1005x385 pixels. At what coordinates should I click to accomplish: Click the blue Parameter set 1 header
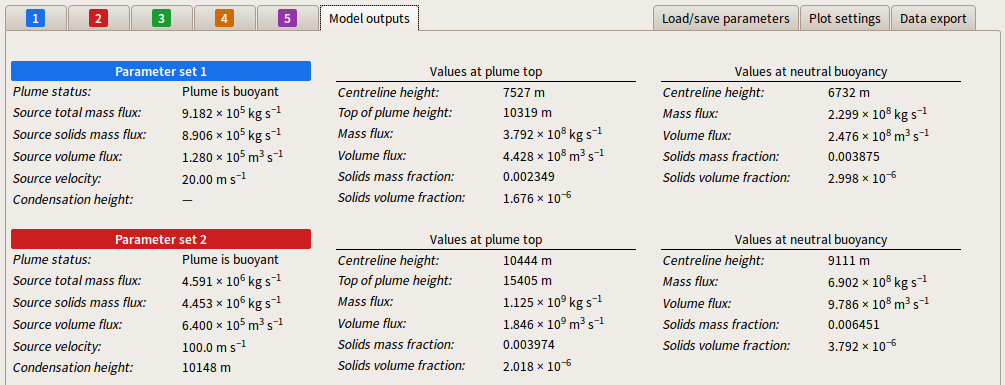click(161, 71)
